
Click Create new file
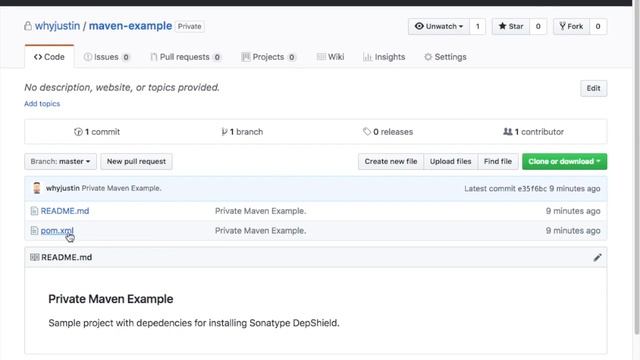[x=391, y=161]
